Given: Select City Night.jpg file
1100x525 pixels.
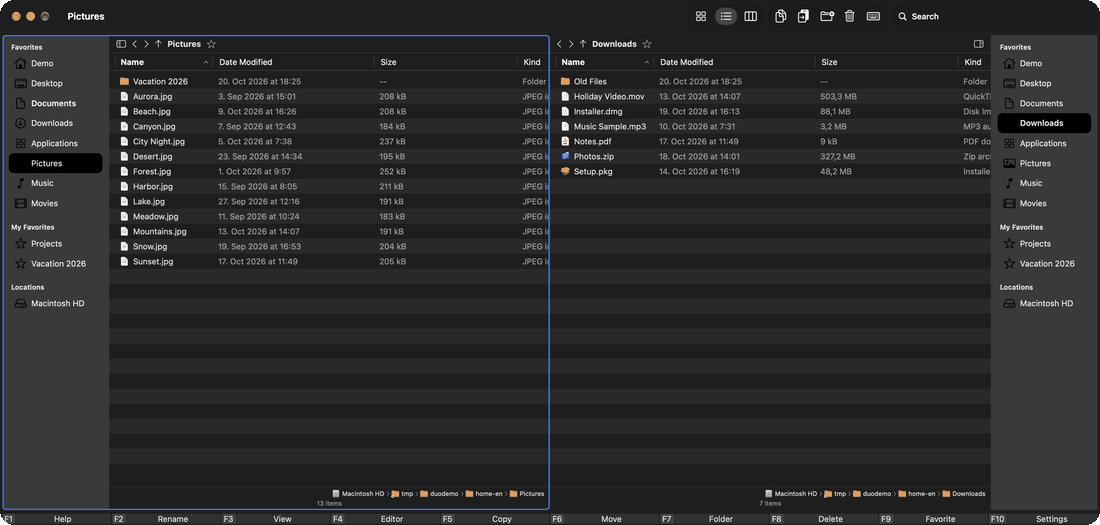Looking at the screenshot, I should 330,141.
